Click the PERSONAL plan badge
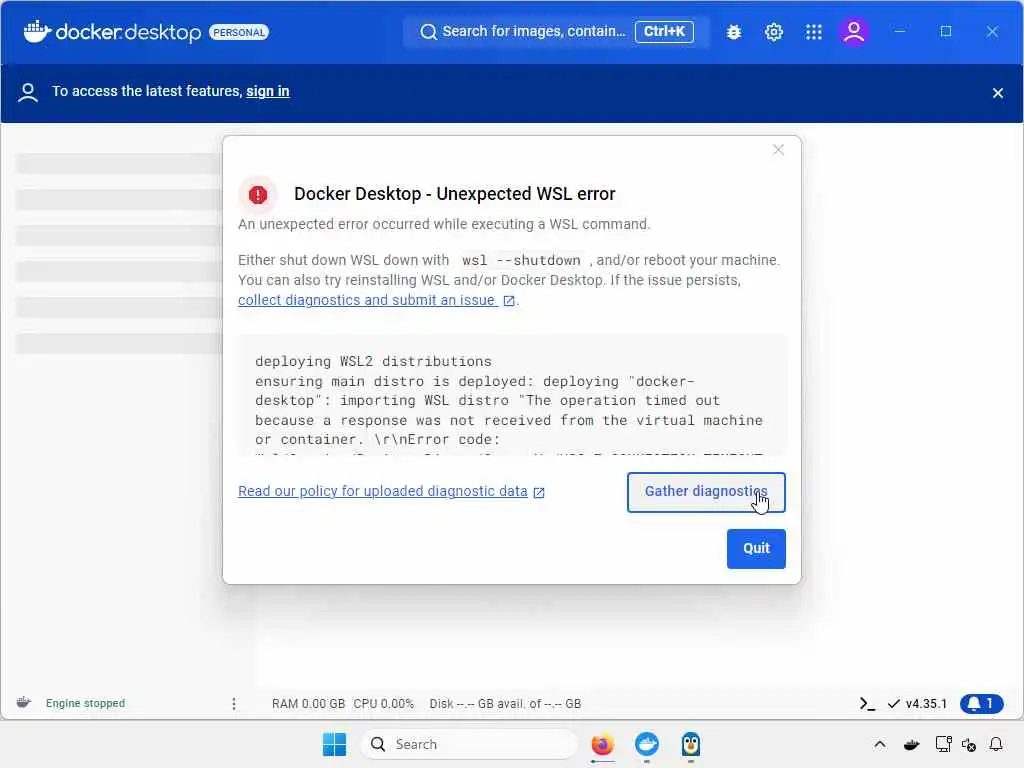1024x768 pixels. click(239, 32)
